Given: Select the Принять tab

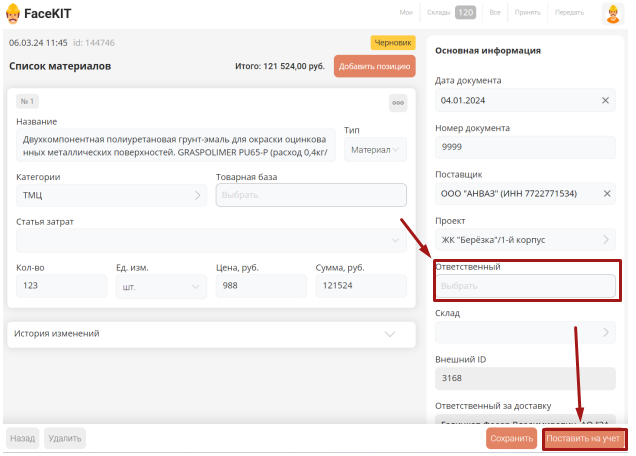Looking at the screenshot, I should point(528,13).
